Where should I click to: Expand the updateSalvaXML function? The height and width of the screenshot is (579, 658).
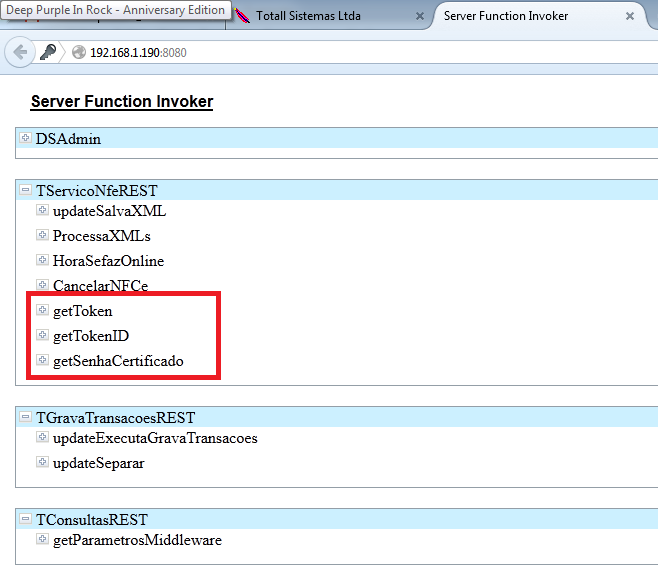click(x=42, y=210)
